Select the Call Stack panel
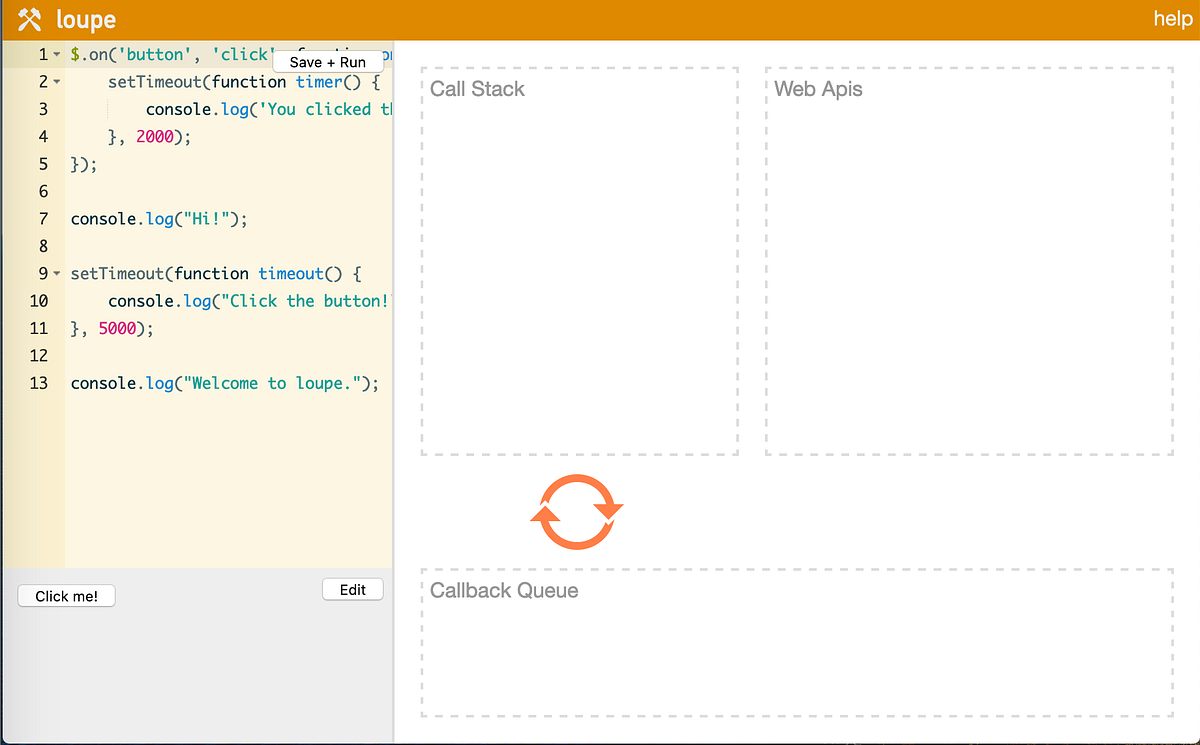Image resolution: width=1200 pixels, height=745 pixels. [x=579, y=261]
